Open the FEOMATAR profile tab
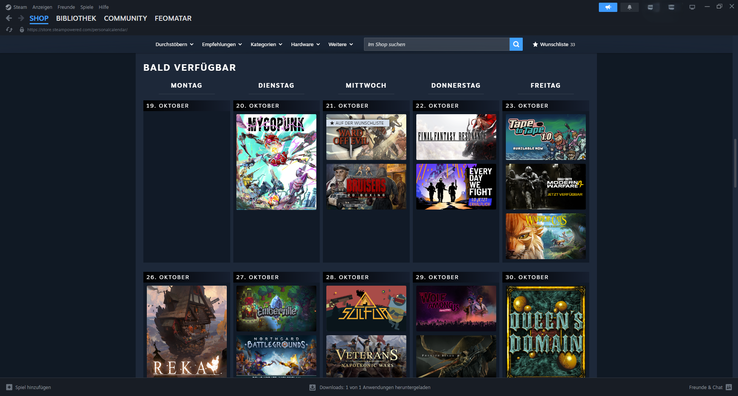Viewport: 738px width, 396px height. 173,18
